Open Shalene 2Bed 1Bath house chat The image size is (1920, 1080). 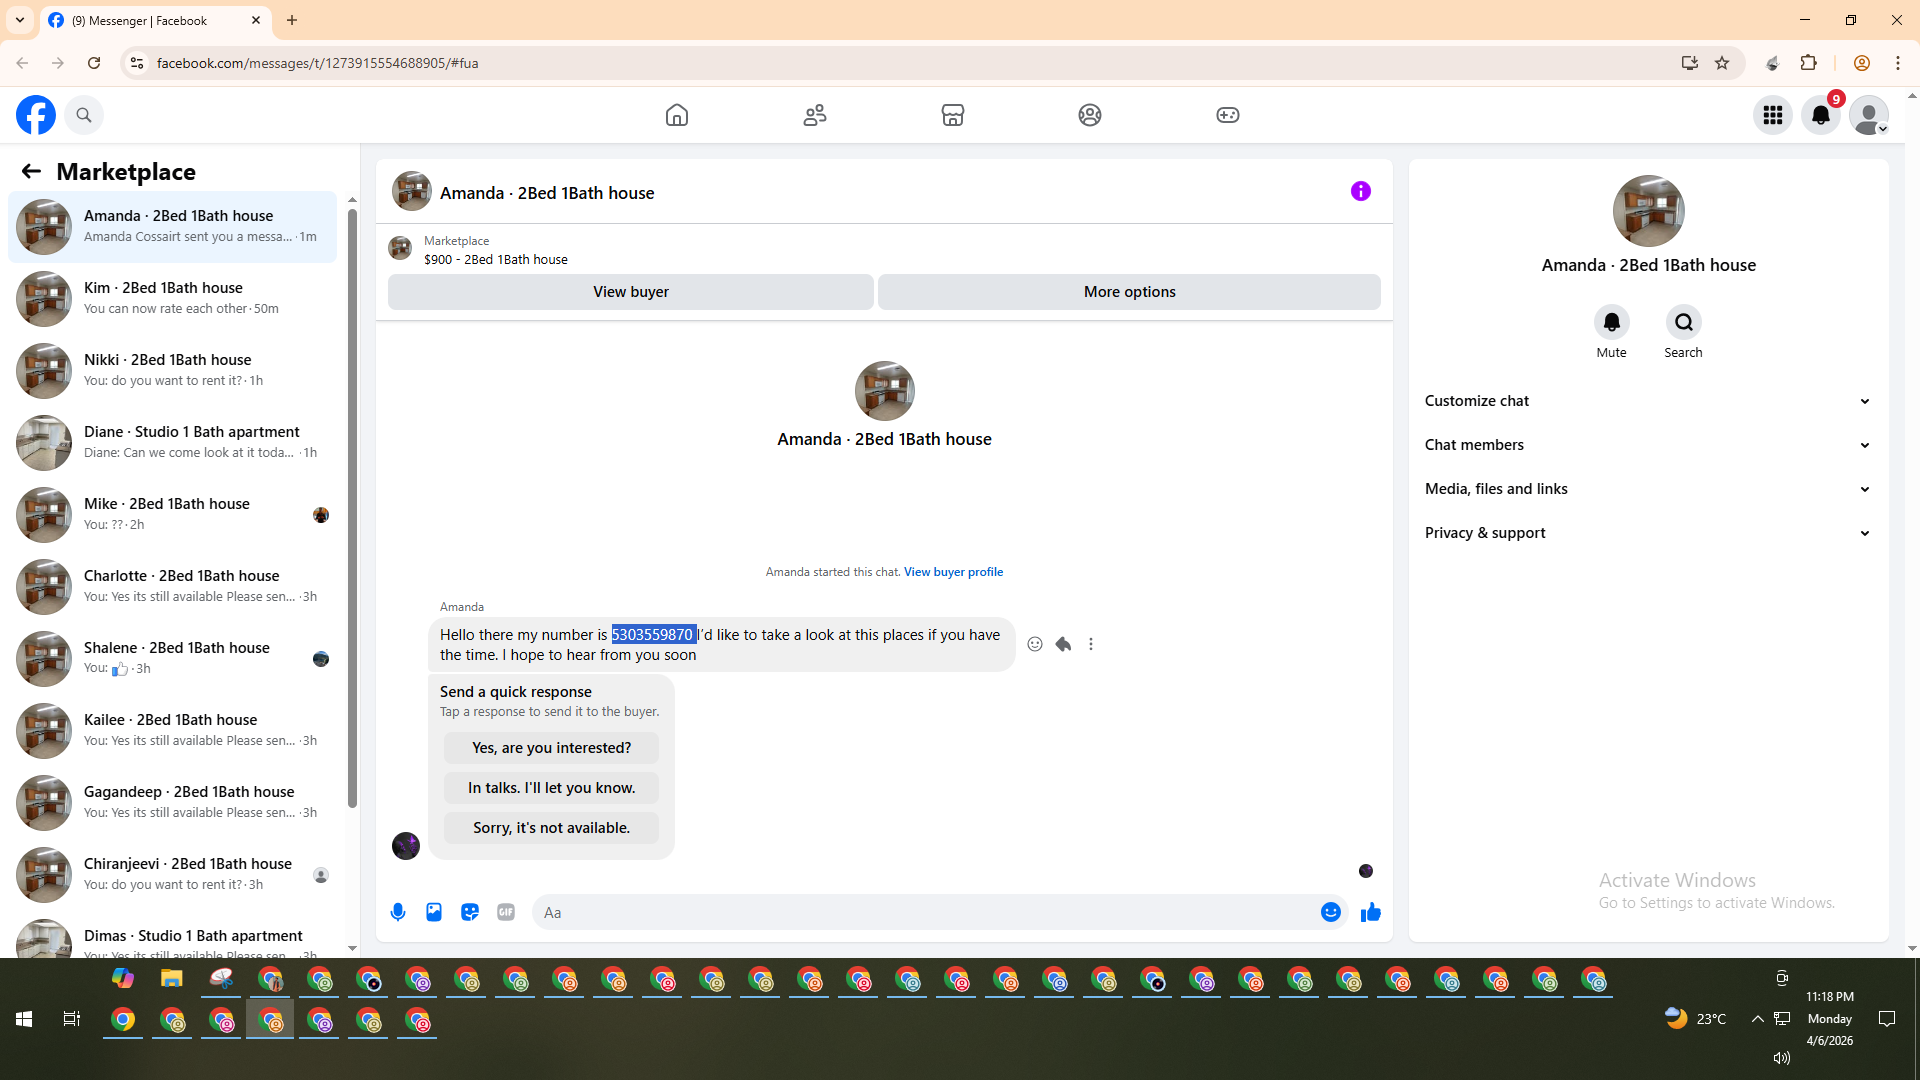[x=173, y=659]
